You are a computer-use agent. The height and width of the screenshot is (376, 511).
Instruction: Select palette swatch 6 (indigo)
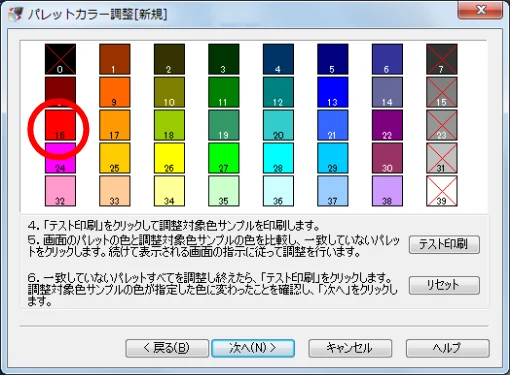[x=387, y=59]
